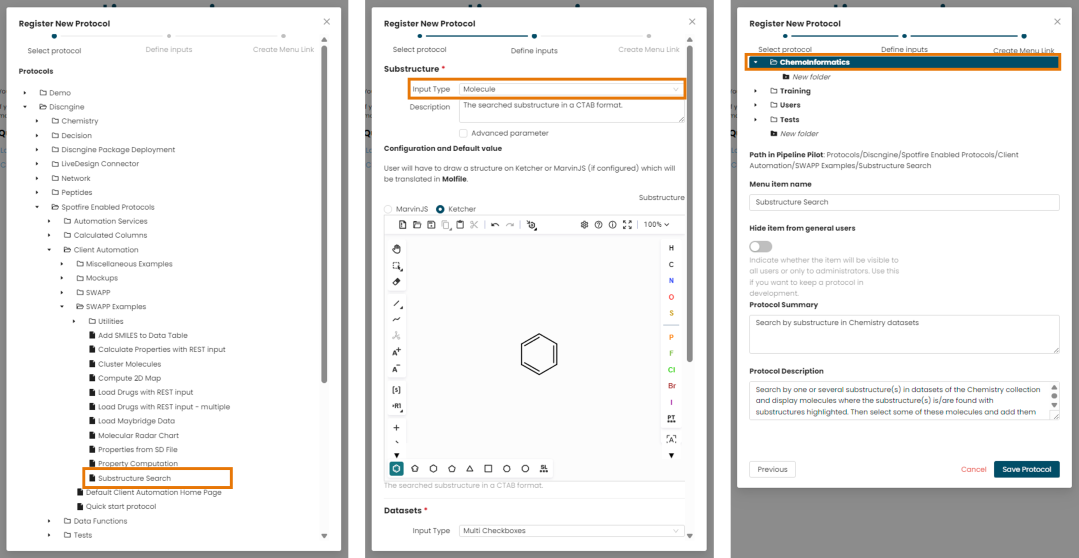Click the A− charge minus tool

point(396,368)
